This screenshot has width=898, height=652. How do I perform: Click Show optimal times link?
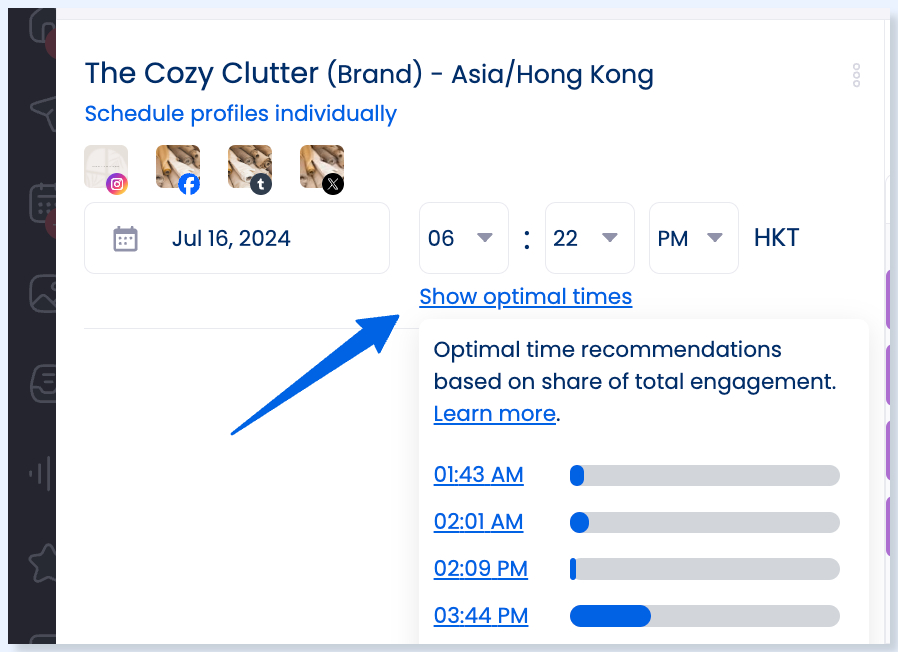pyautogui.click(x=526, y=297)
